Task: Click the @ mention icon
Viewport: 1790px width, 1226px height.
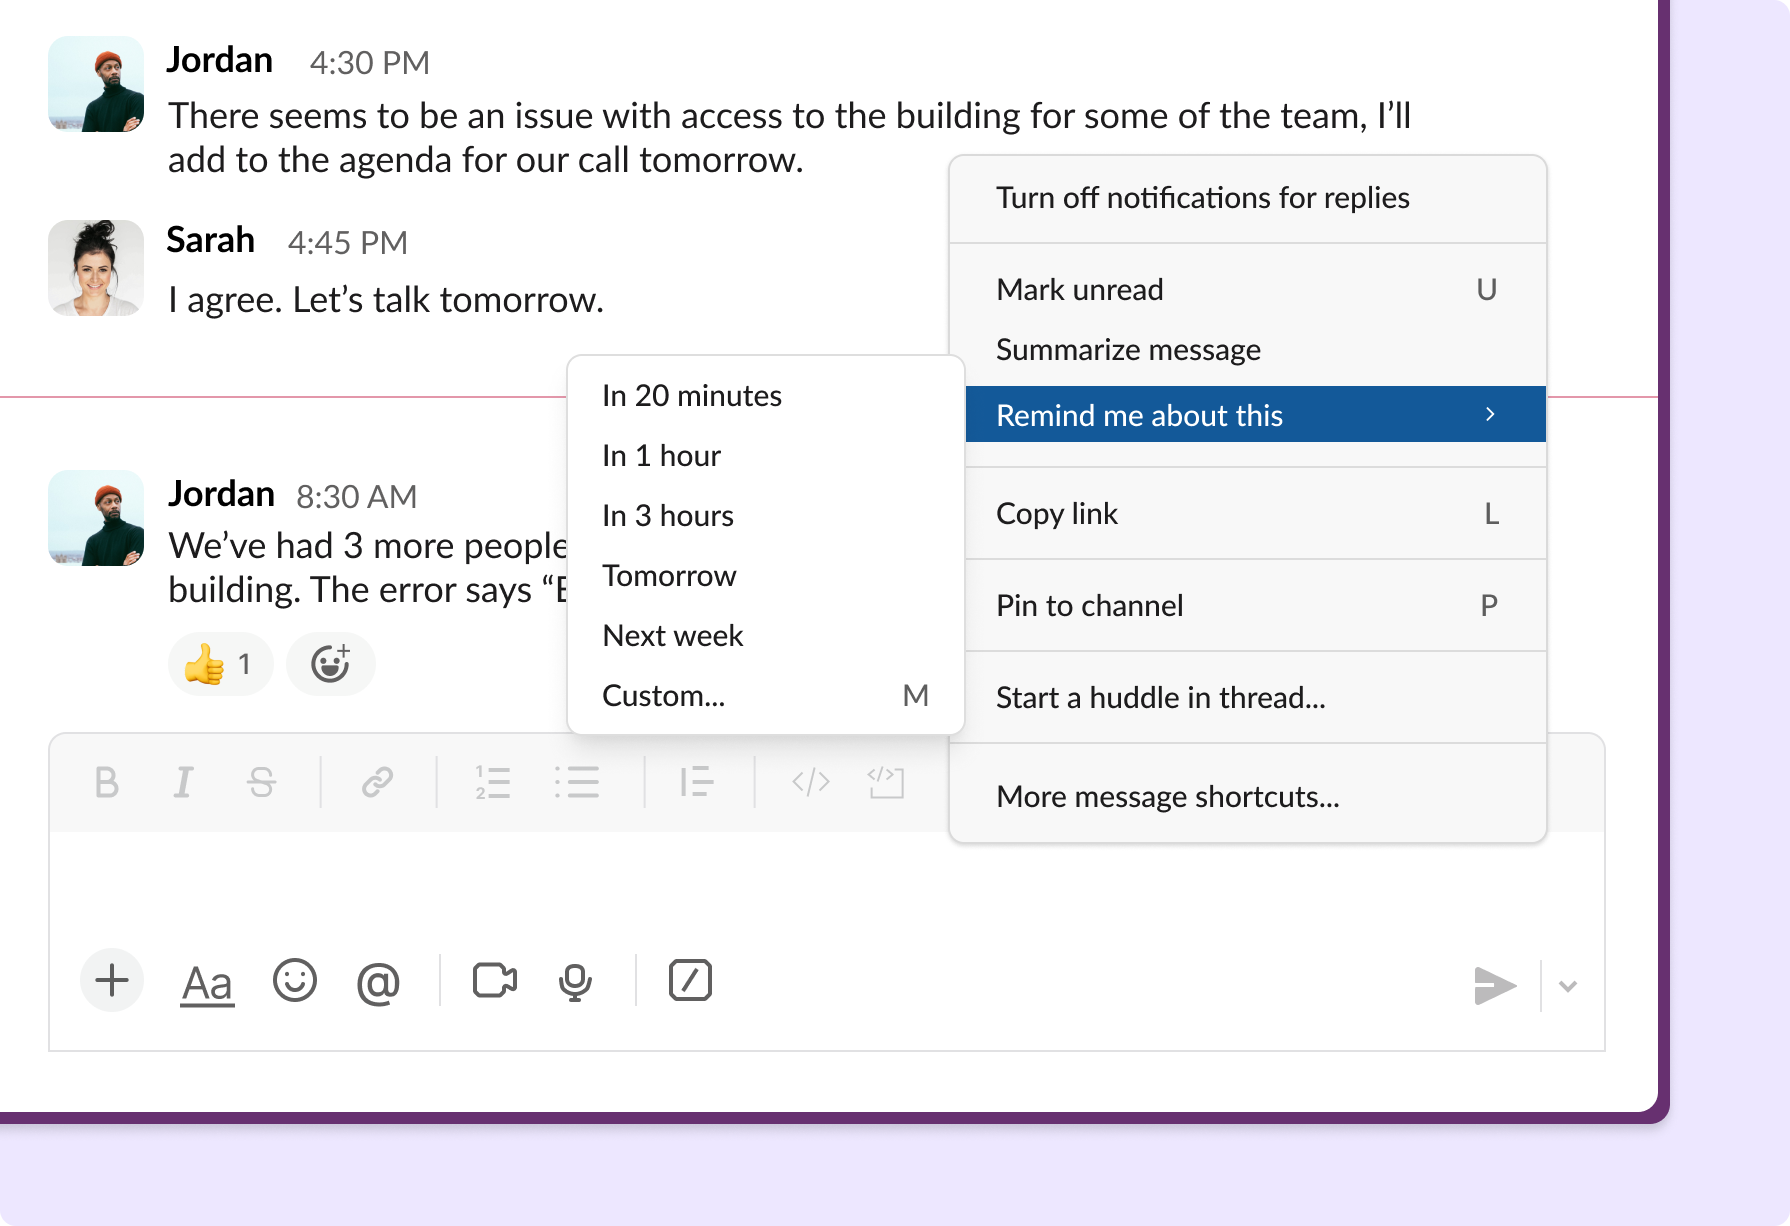Action: tap(378, 983)
